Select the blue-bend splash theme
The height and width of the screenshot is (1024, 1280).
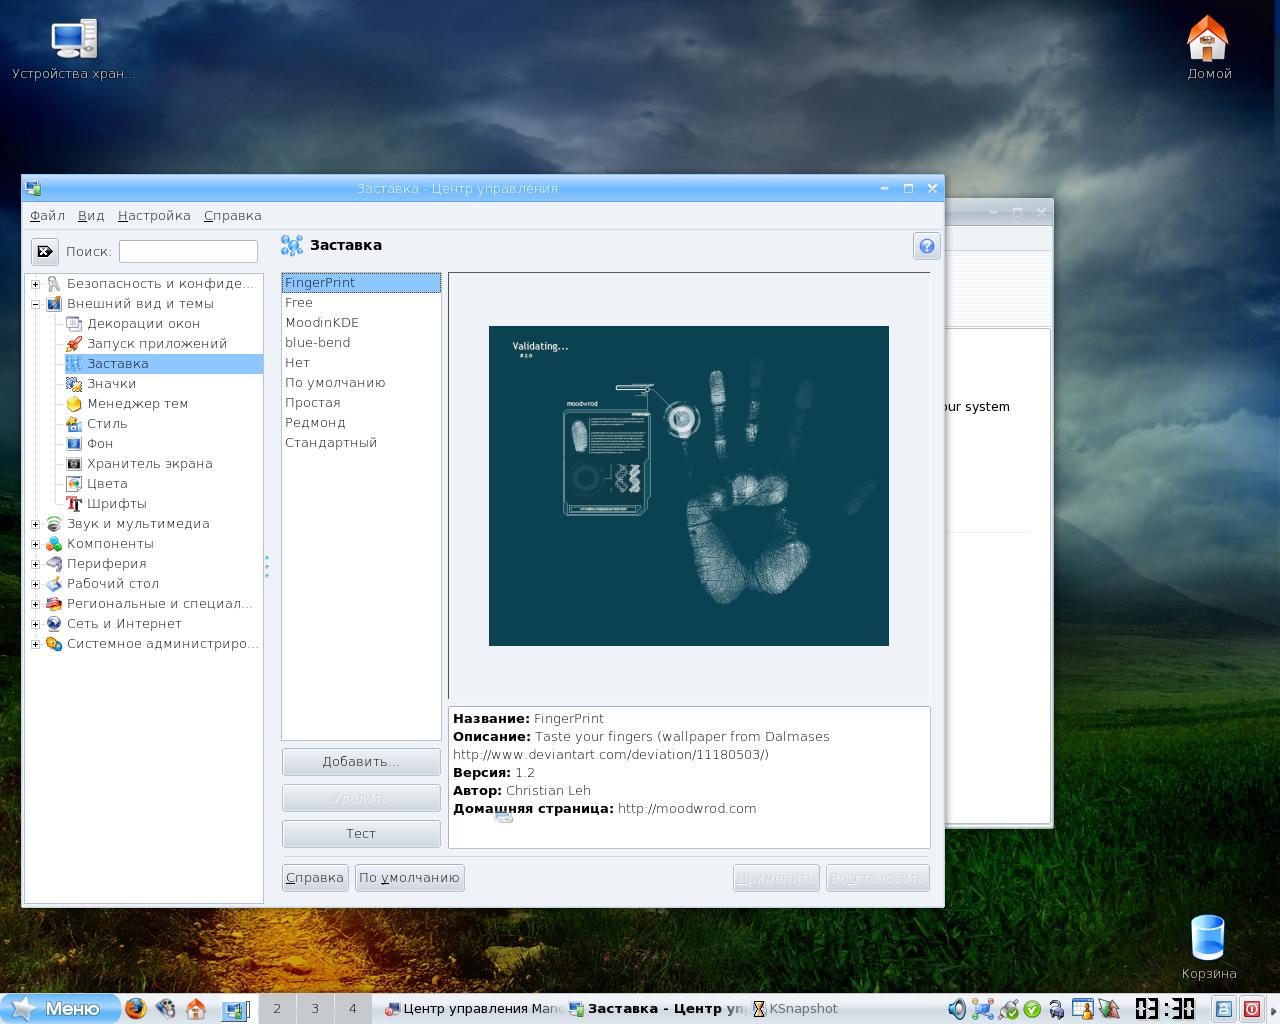click(x=361, y=343)
